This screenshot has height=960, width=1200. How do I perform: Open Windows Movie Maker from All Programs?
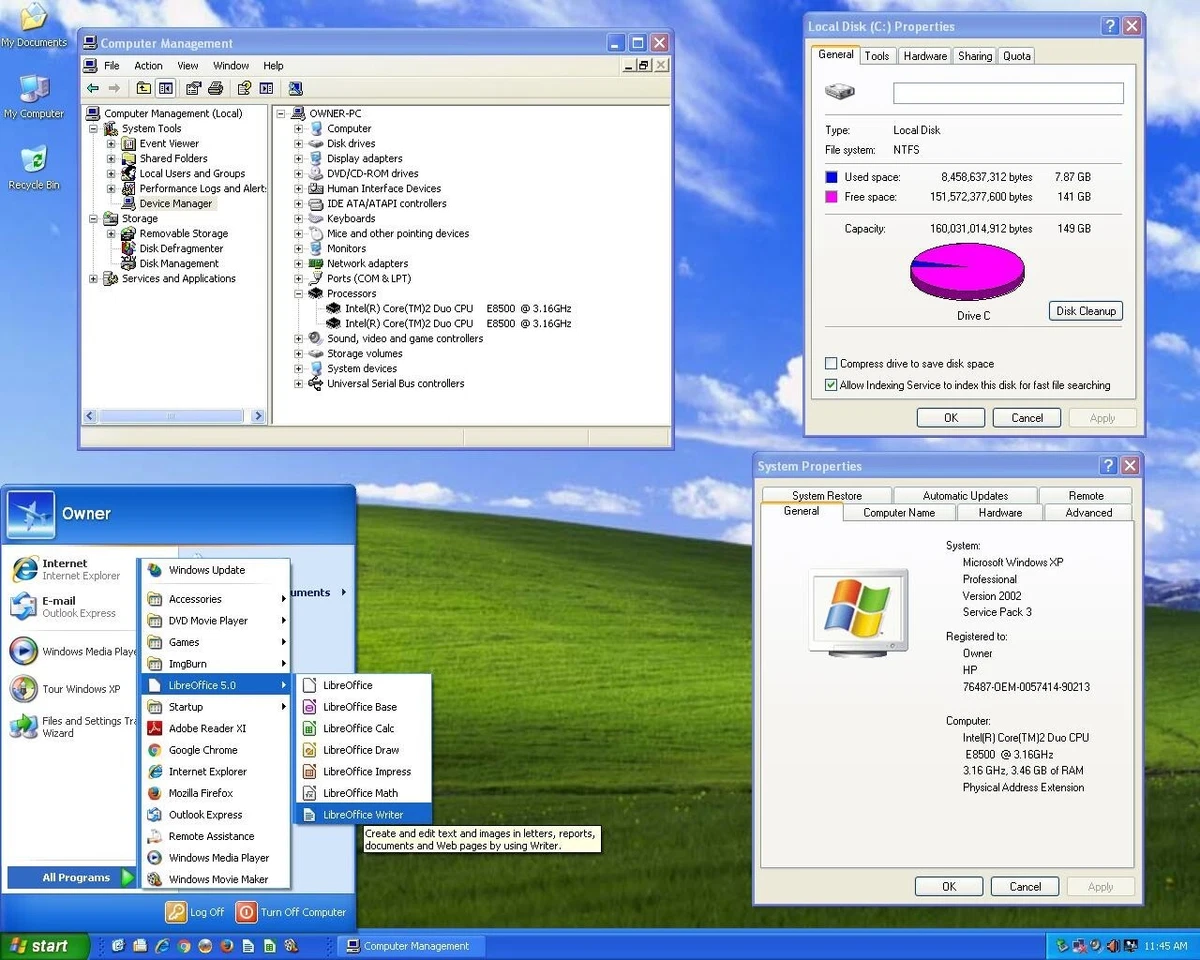click(215, 879)
